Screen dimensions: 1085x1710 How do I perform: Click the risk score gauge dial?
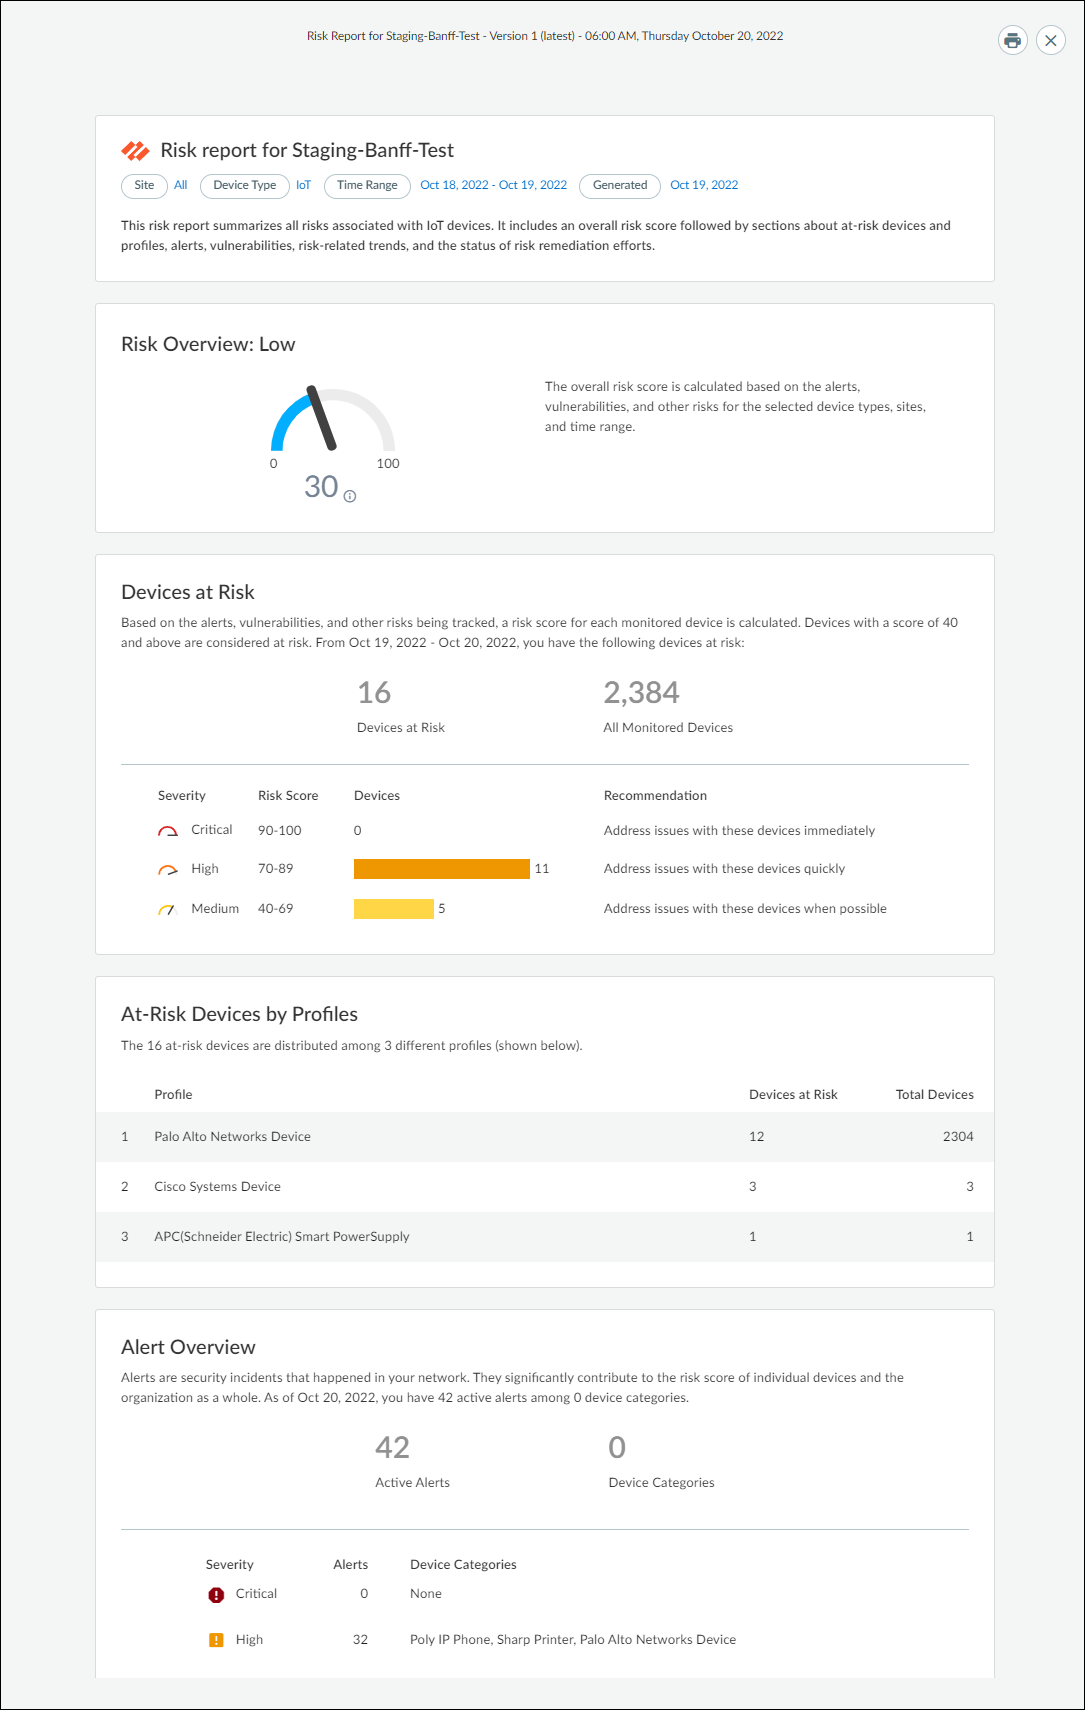coord(332,422)
